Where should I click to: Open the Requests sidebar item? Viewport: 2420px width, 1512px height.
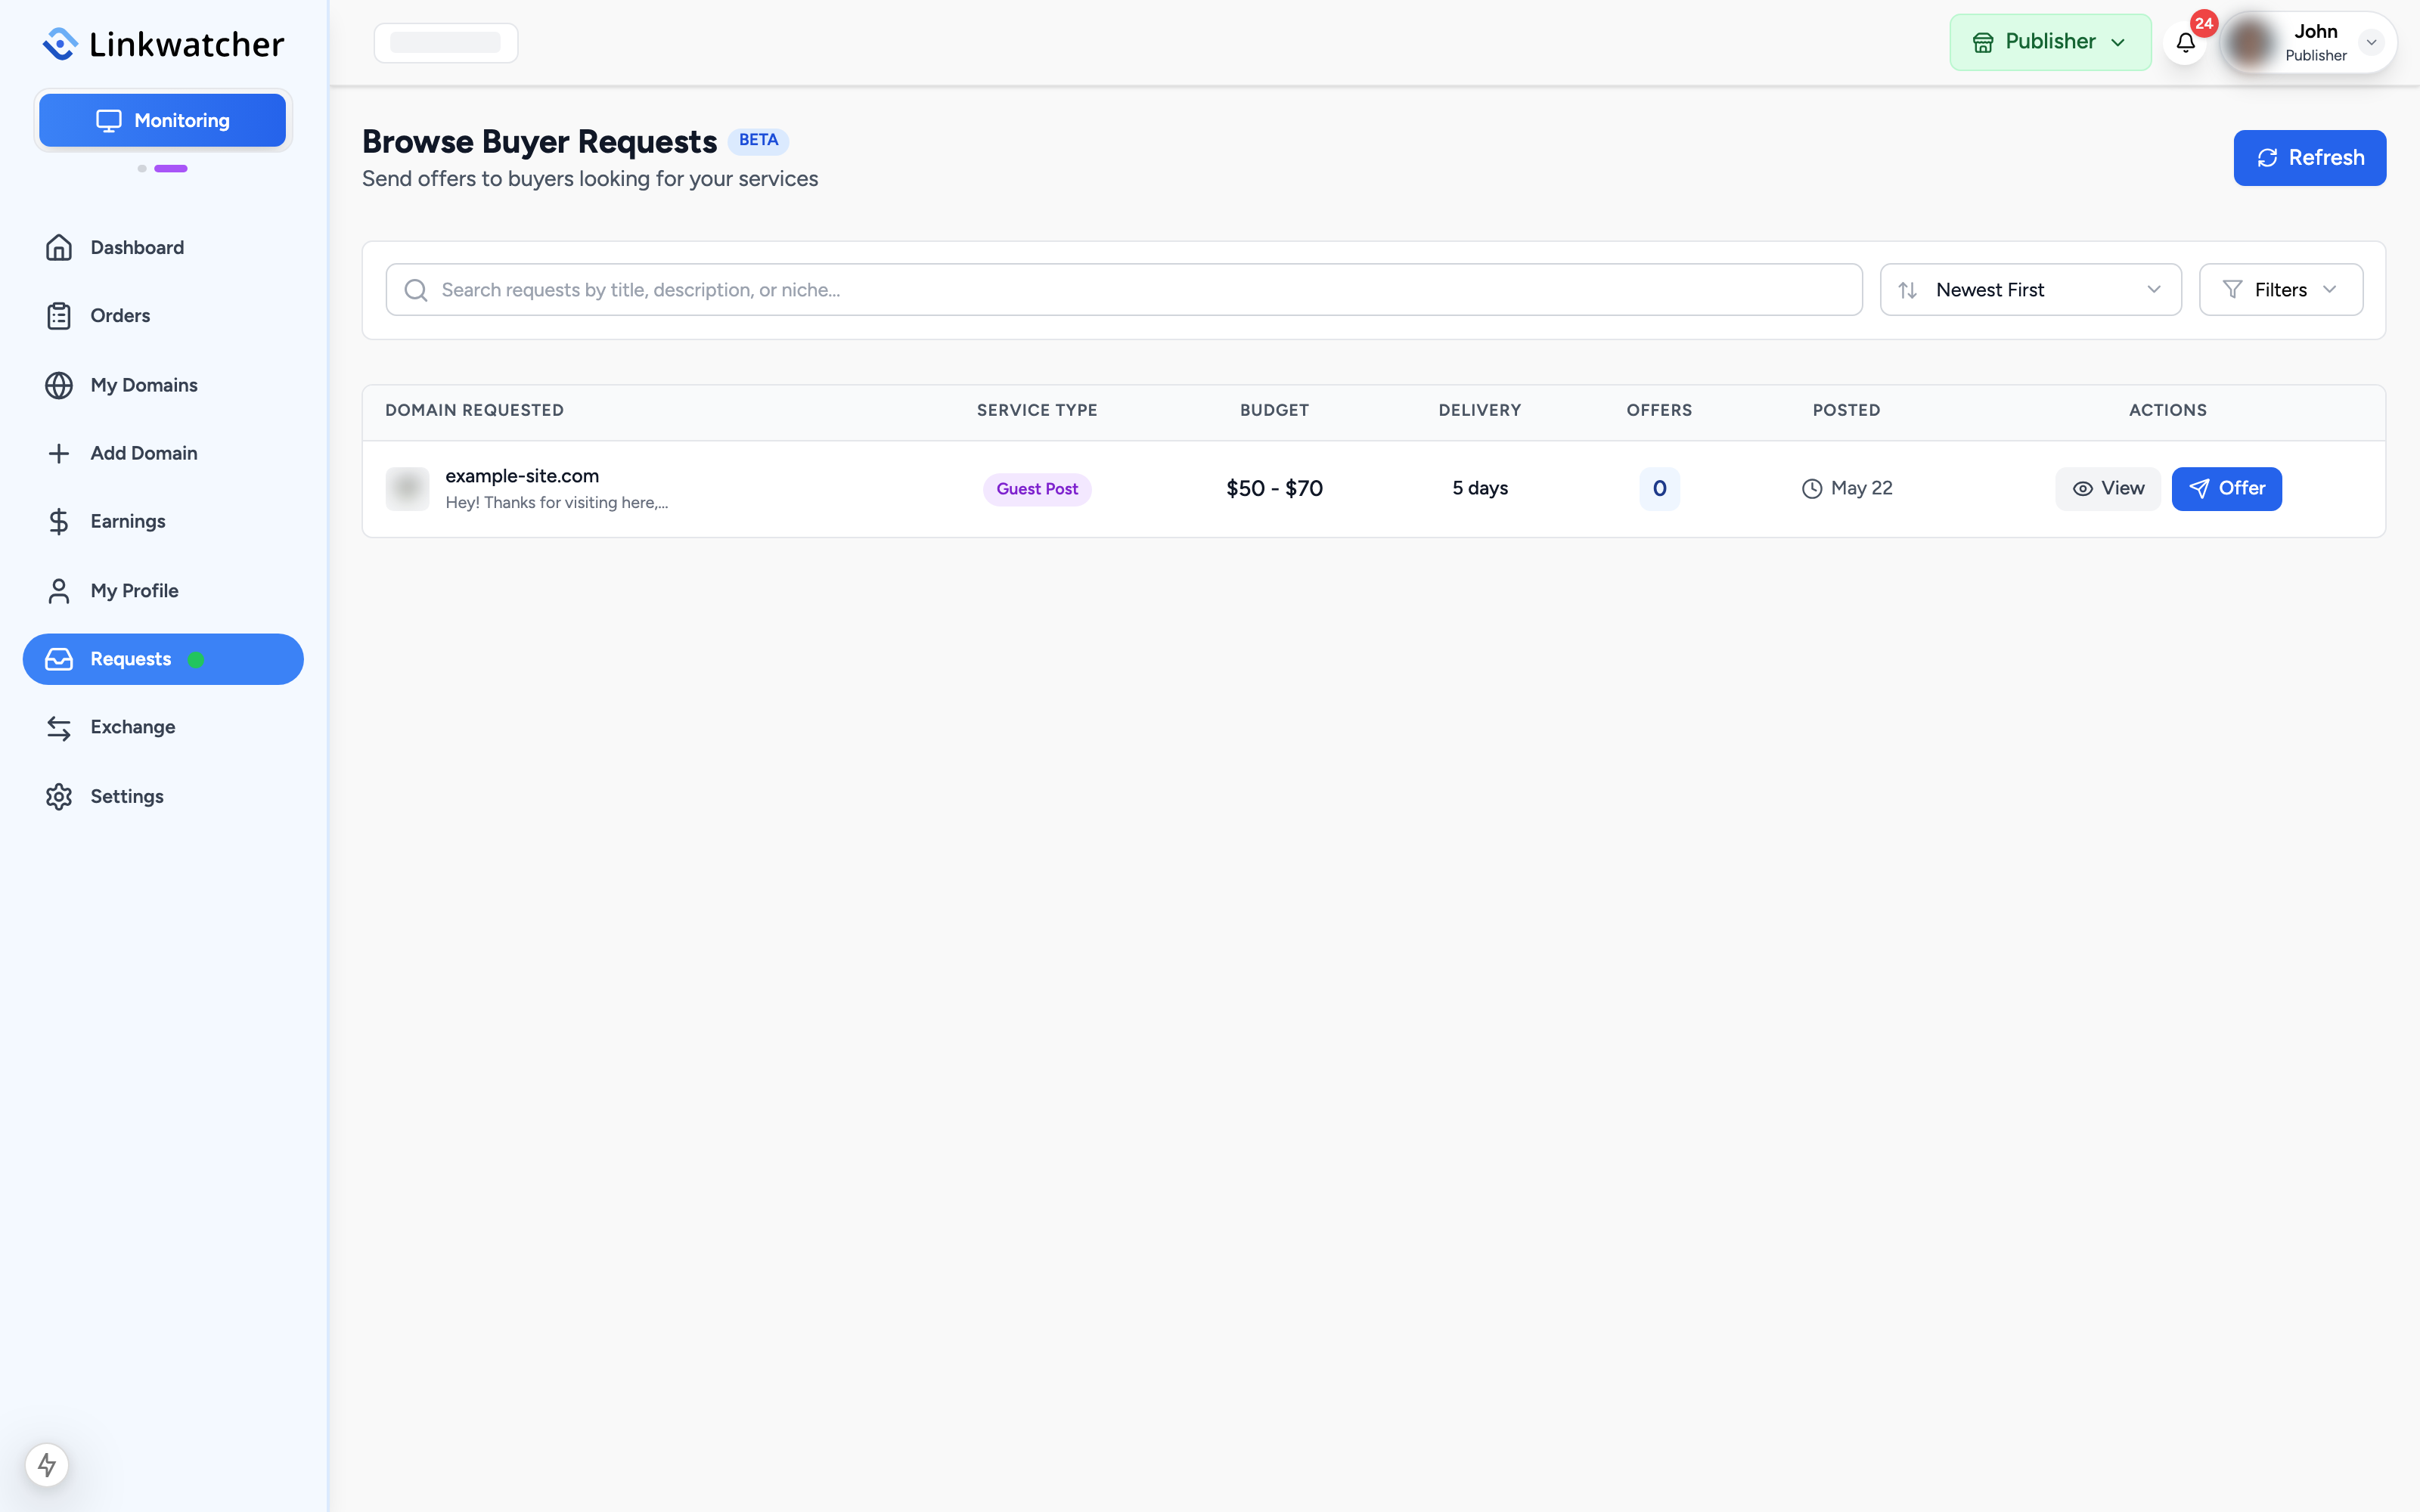click(163, 659)
